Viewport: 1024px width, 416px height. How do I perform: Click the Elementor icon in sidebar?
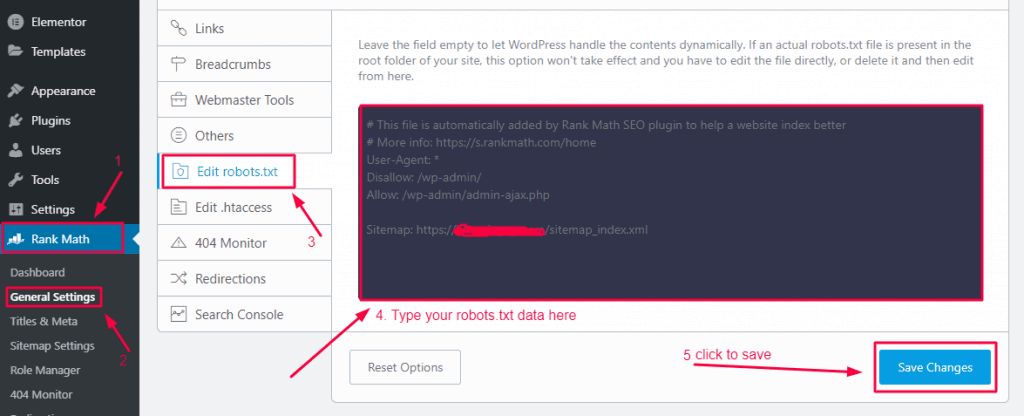pos(16,22)
